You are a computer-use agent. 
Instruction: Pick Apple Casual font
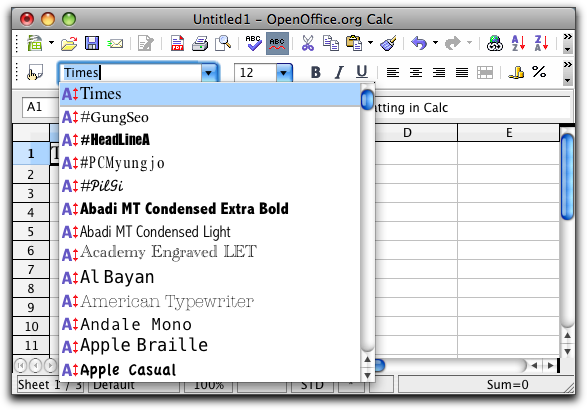click(x=210, y=370)
